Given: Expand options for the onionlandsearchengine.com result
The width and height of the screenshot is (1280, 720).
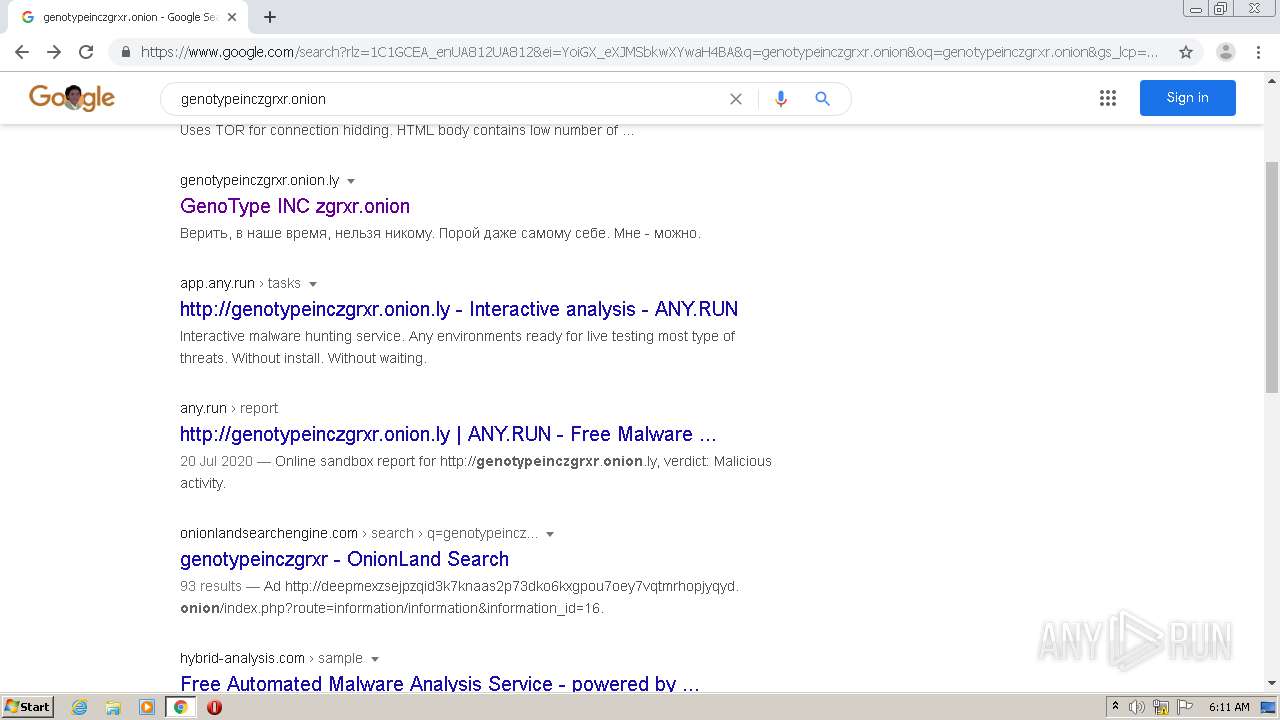Looking at the screenshot, I should [x=550, y=534].
